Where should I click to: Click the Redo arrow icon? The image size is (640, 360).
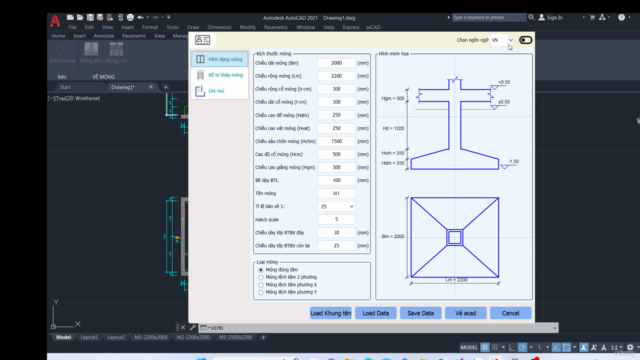[x=155, y=18]
